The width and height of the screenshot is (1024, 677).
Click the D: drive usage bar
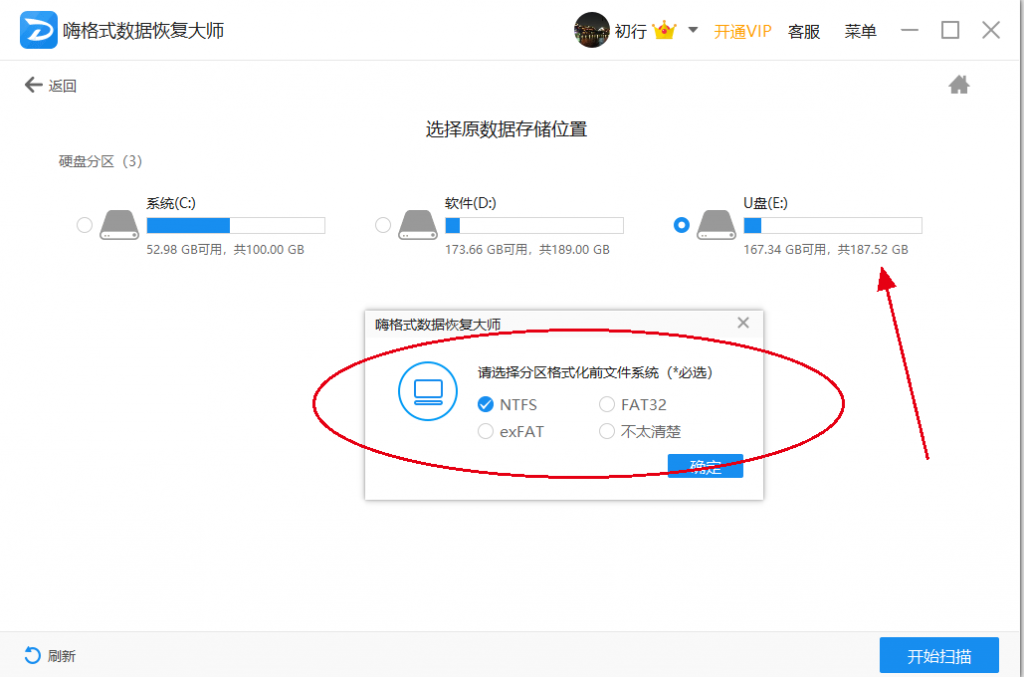click(534, 225)
